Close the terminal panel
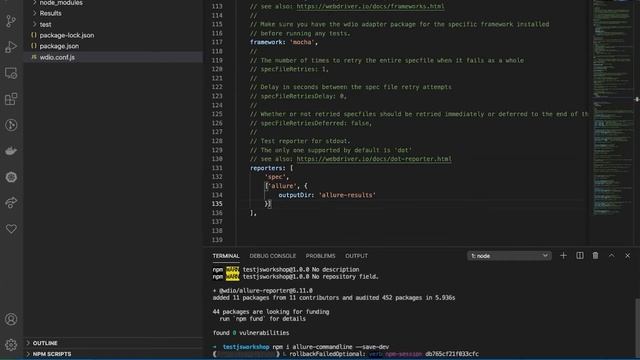 (627, 256)
